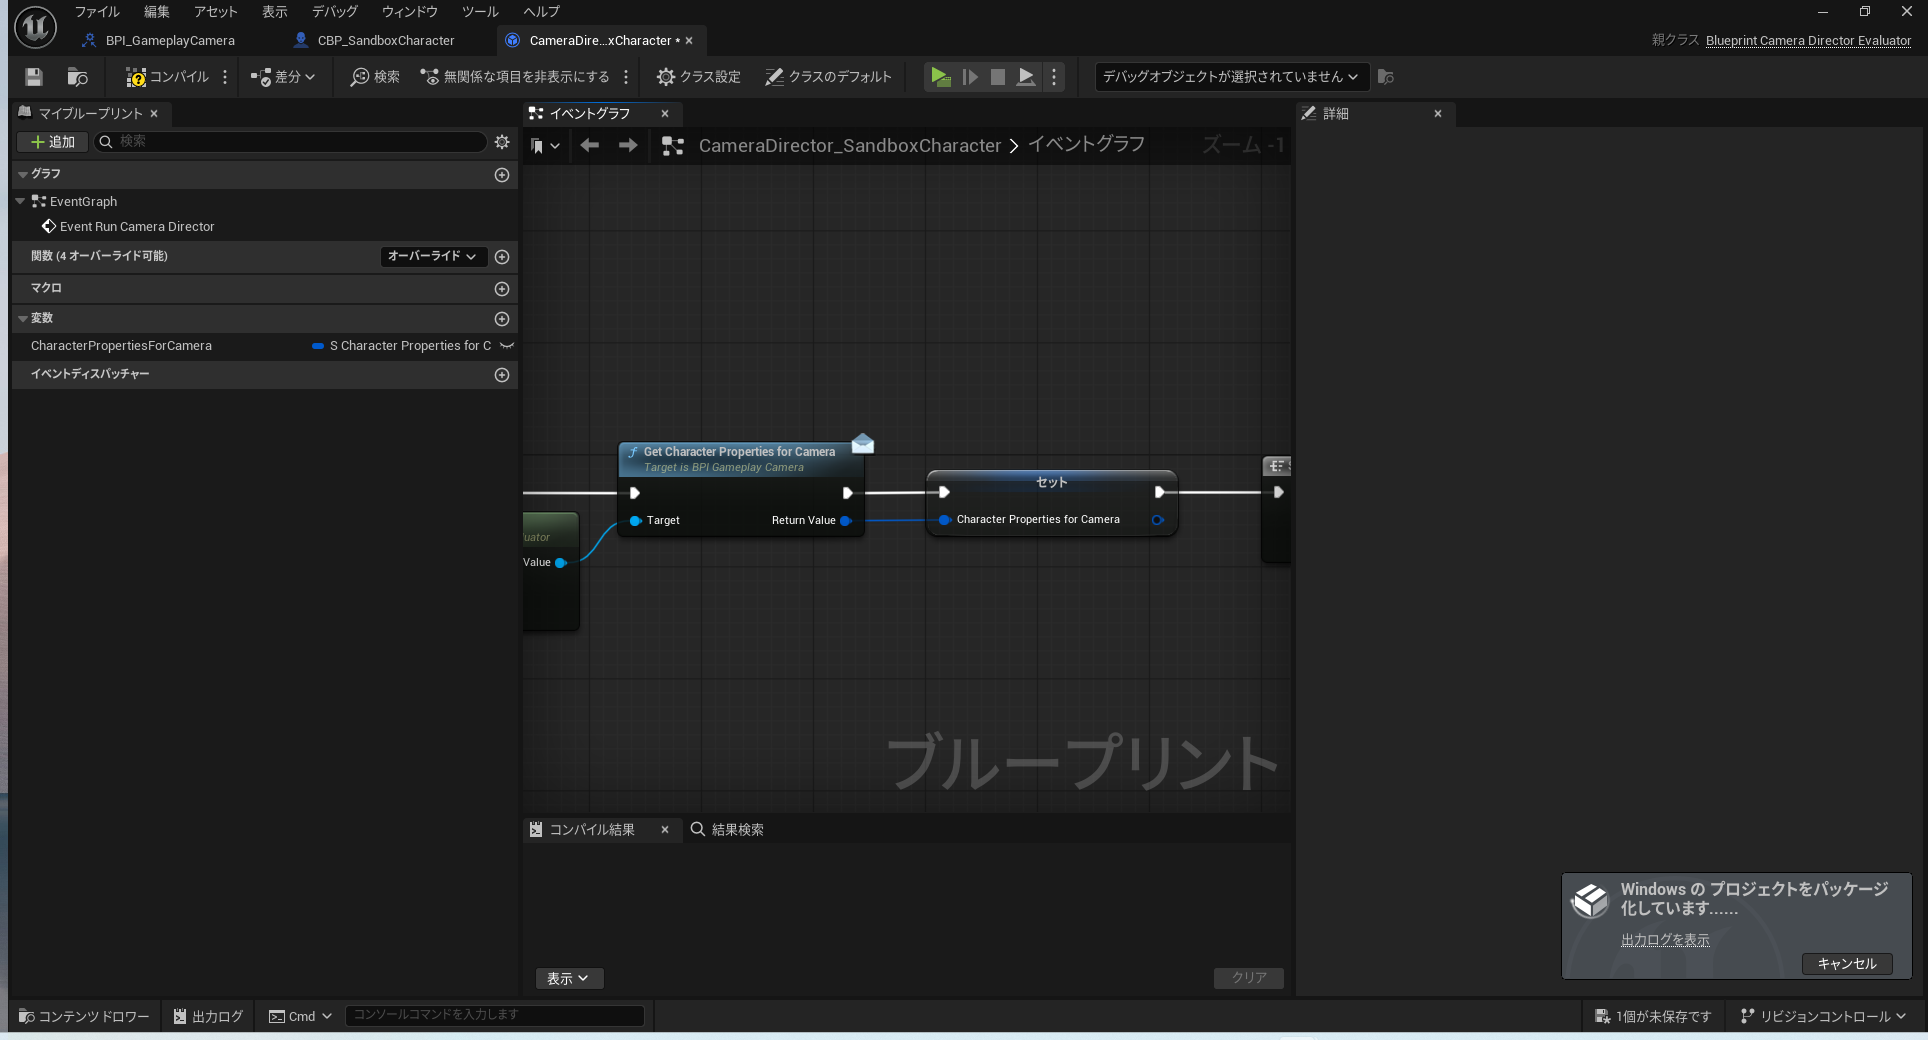Click the Find search icon in toolbar
Screen dimensions: 1928x1040
coord(375,77)
